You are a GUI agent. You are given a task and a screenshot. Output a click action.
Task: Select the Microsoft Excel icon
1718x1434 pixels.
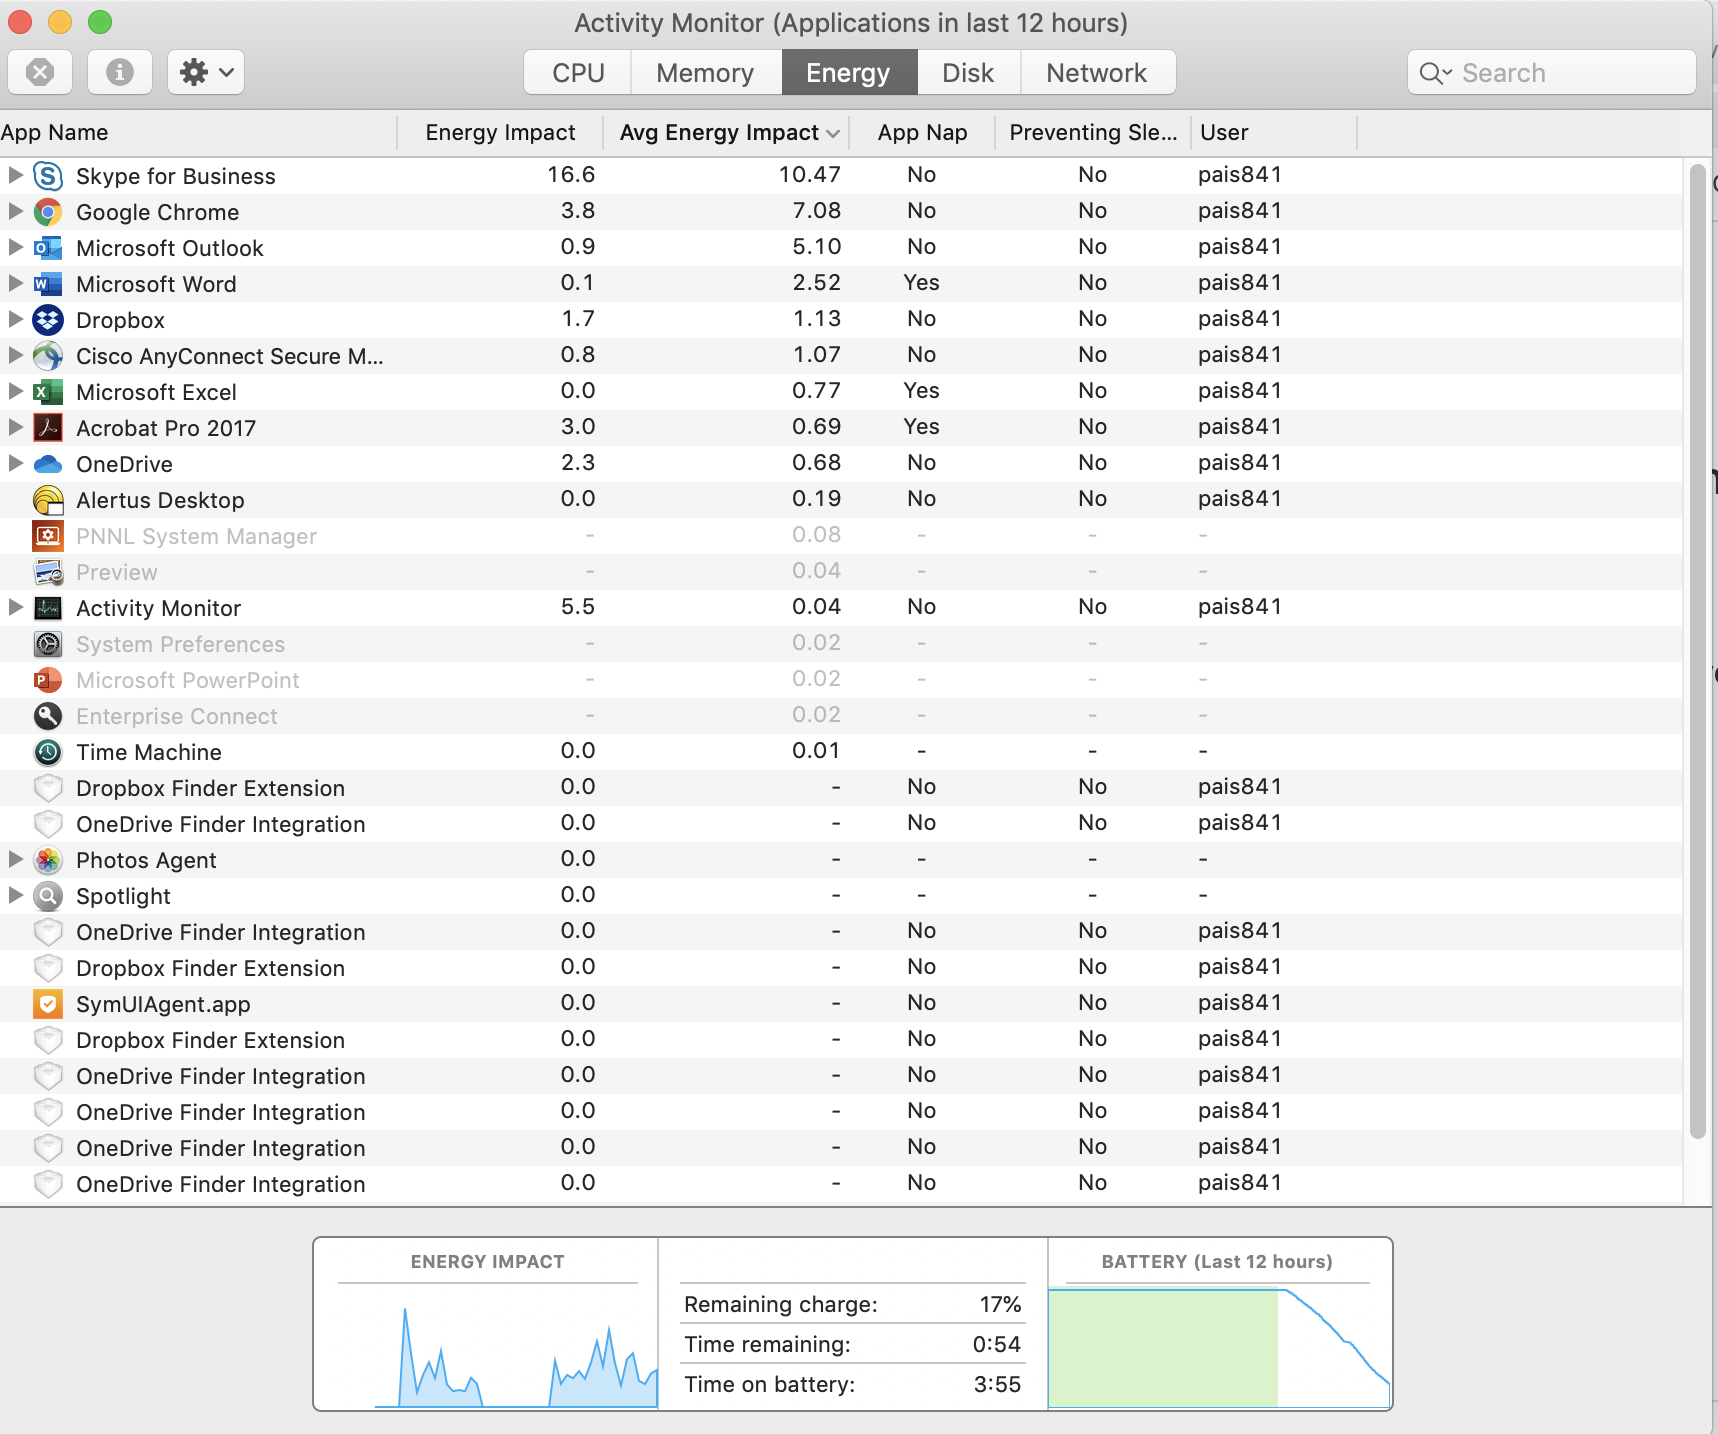pyautogui.click(x=48, y=392)
